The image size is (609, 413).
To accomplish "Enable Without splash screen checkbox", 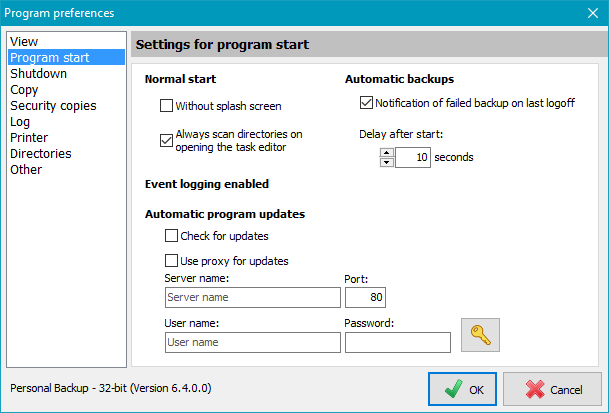I will [166, 106].
